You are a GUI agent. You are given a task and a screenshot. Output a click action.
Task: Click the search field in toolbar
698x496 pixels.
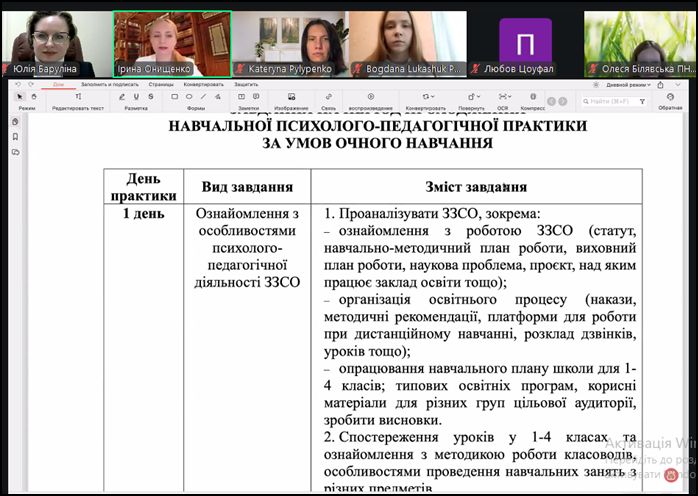tap(612, 101)
